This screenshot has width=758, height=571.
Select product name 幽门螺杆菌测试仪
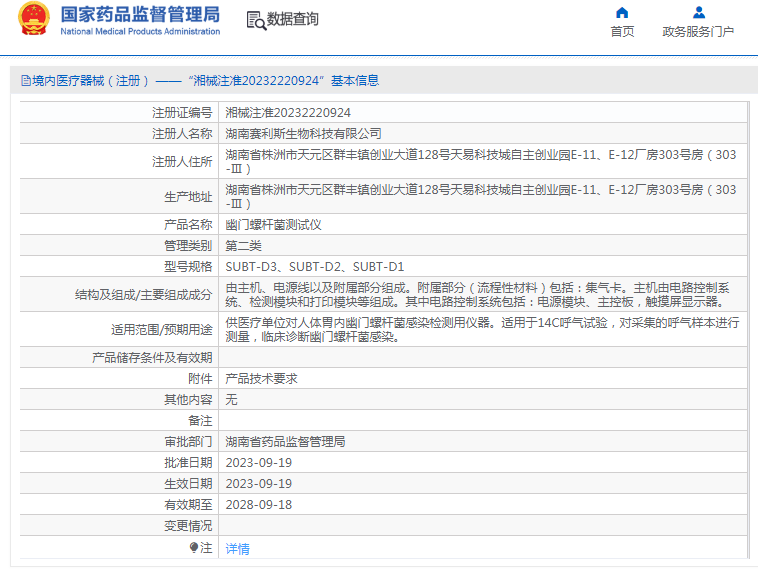(x=273, y=225)
